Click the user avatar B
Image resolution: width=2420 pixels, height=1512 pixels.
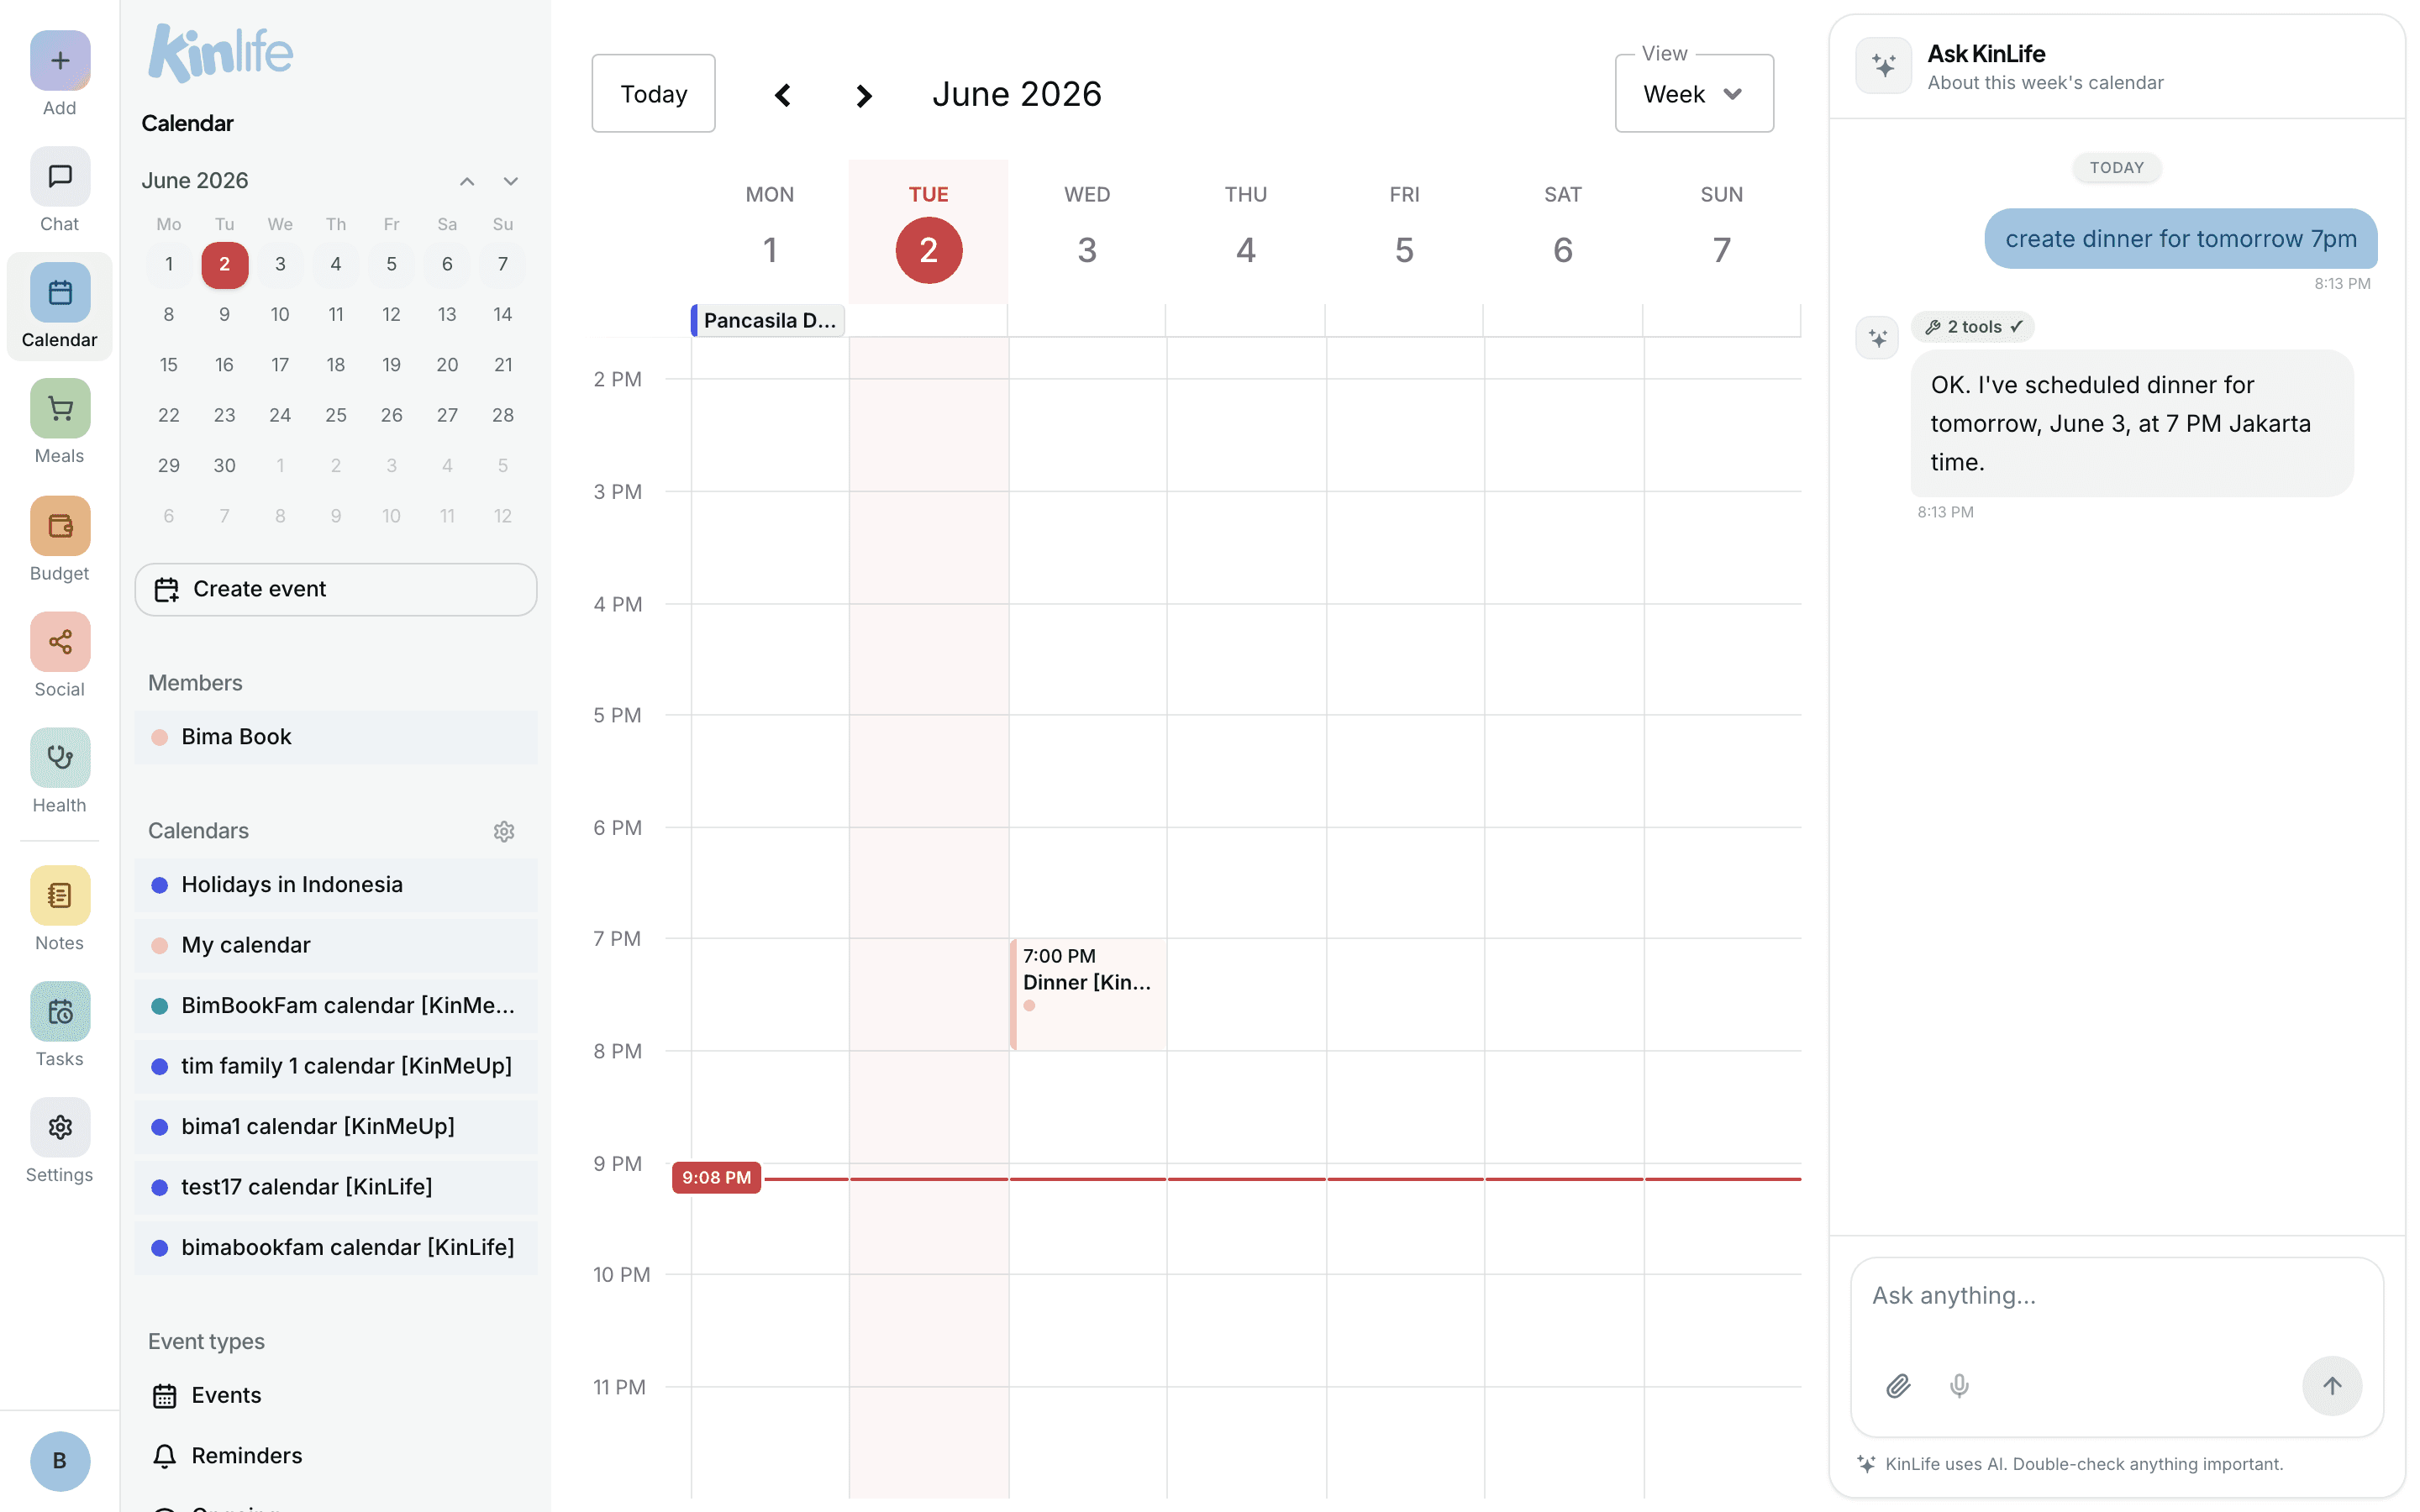point(60,1461)
